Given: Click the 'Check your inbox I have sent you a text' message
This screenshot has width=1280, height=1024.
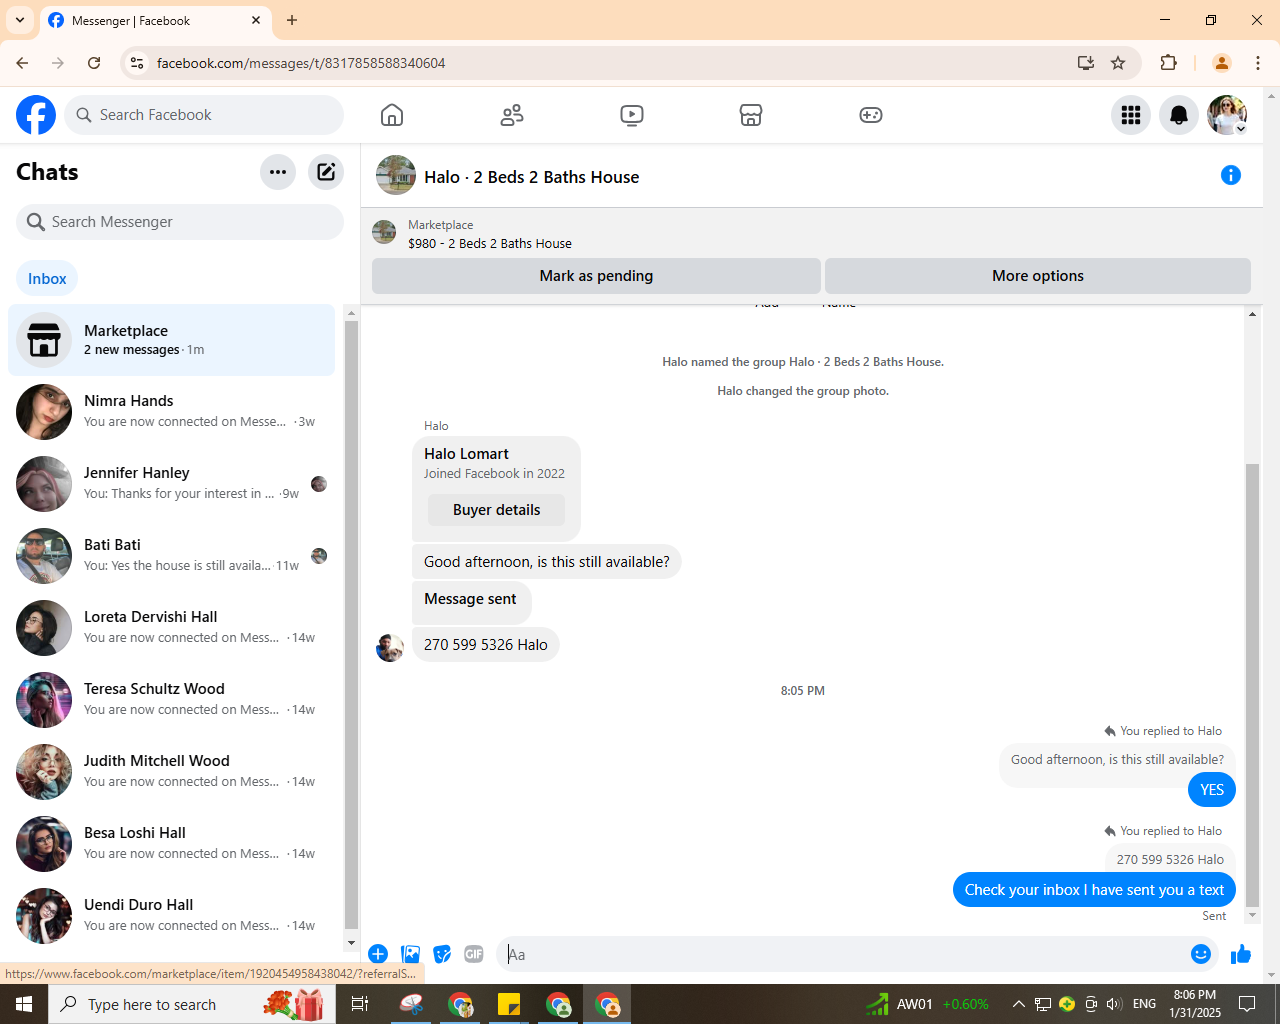Looking at the screenshot, I should [1094, 890].
